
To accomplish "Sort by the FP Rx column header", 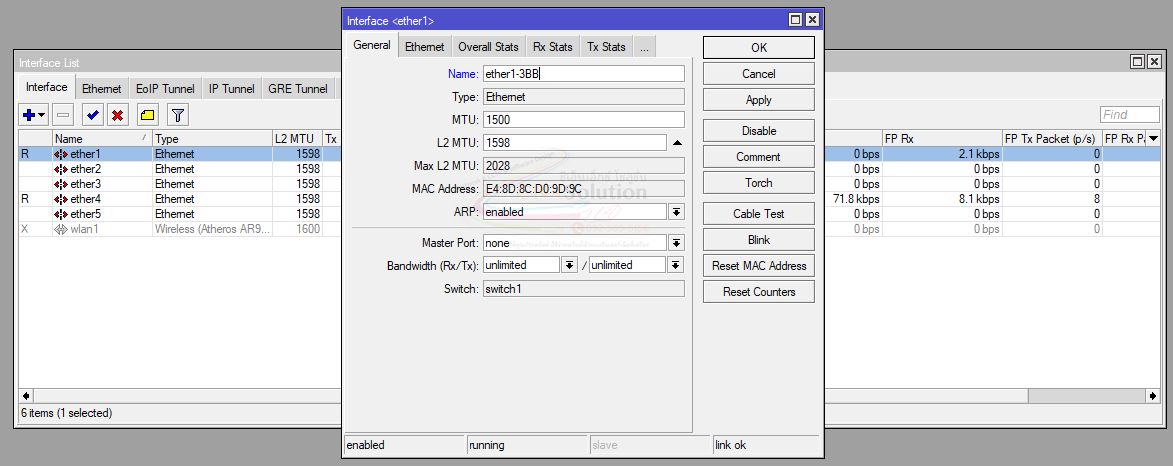I will pos(942,138).
